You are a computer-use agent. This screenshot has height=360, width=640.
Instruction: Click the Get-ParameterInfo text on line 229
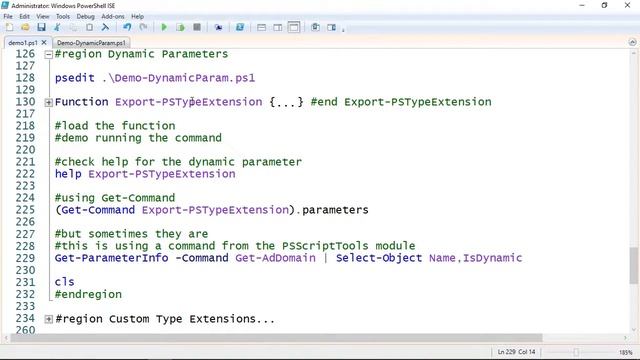pyautogui.click(x=111, y=258)
